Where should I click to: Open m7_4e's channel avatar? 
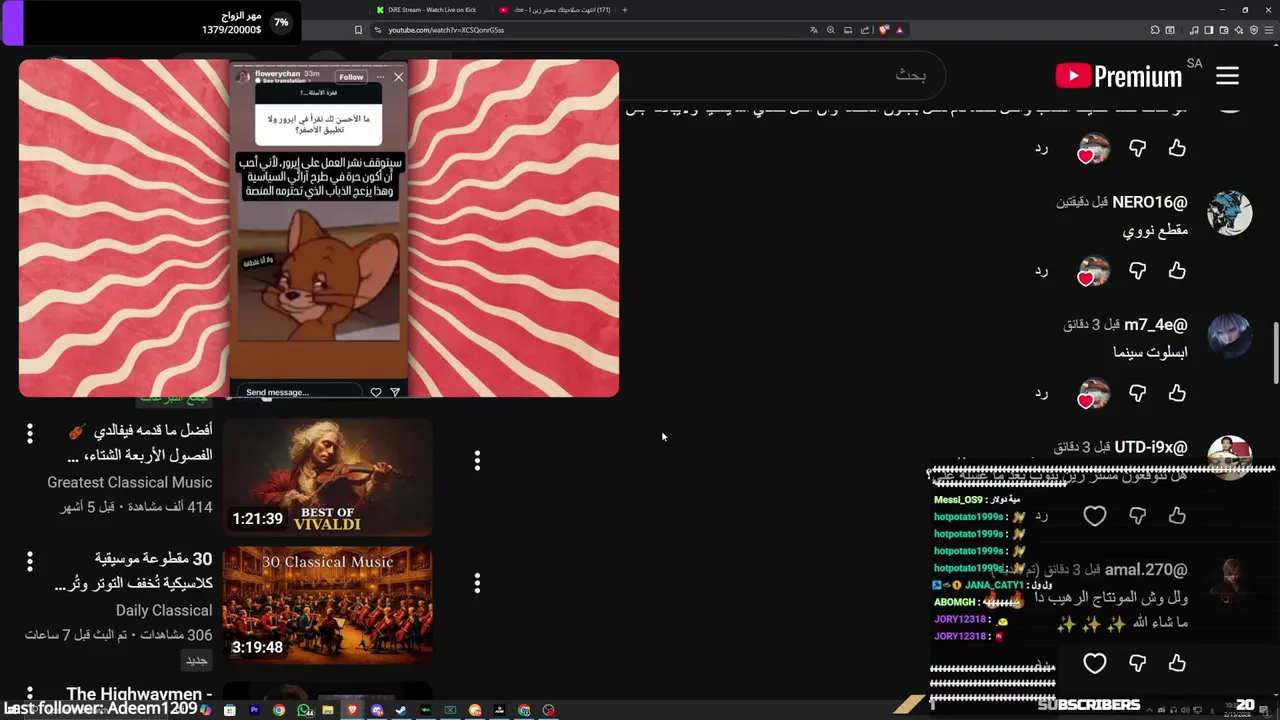pos(1230,336)
